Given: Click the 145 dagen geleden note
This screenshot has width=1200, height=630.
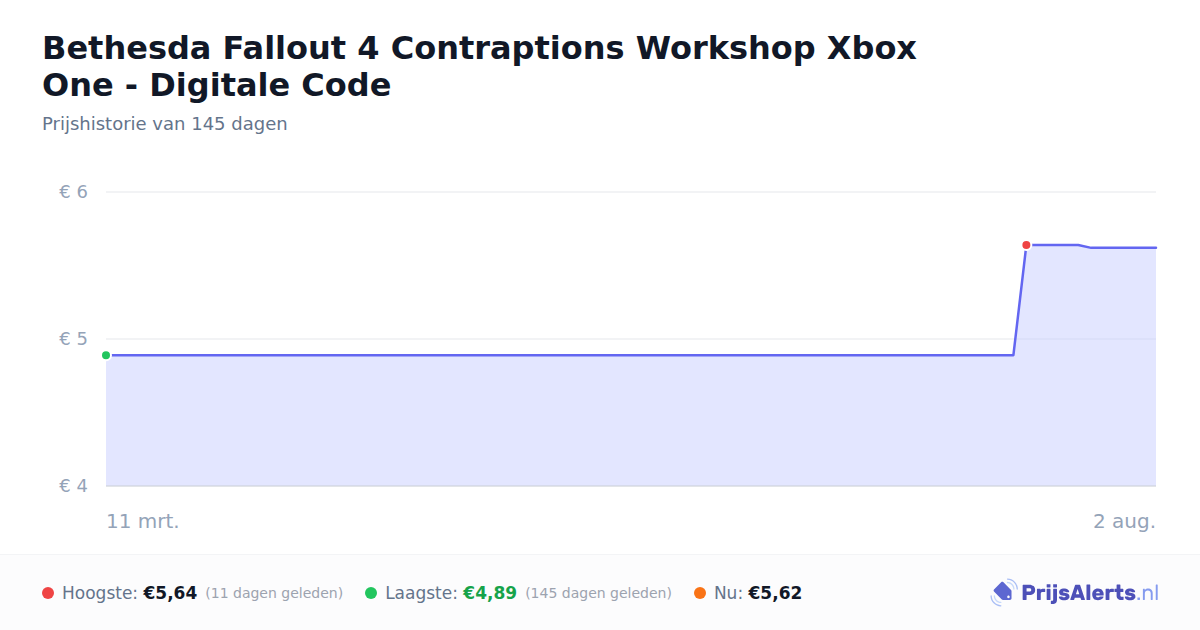Looking at the screenshot, I should click(598, 593).
